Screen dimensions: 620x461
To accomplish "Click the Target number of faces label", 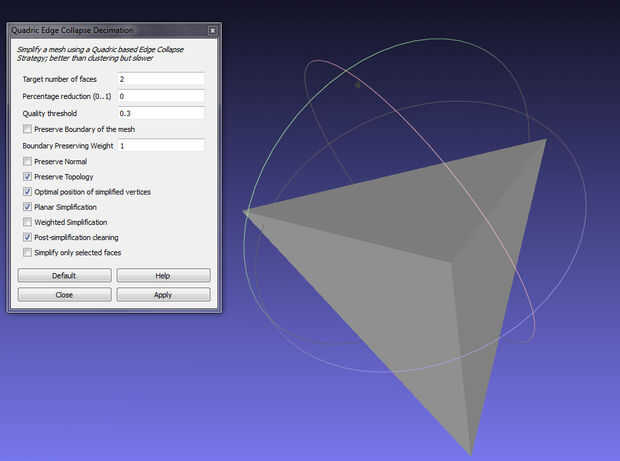I will (x=59, y=79).
